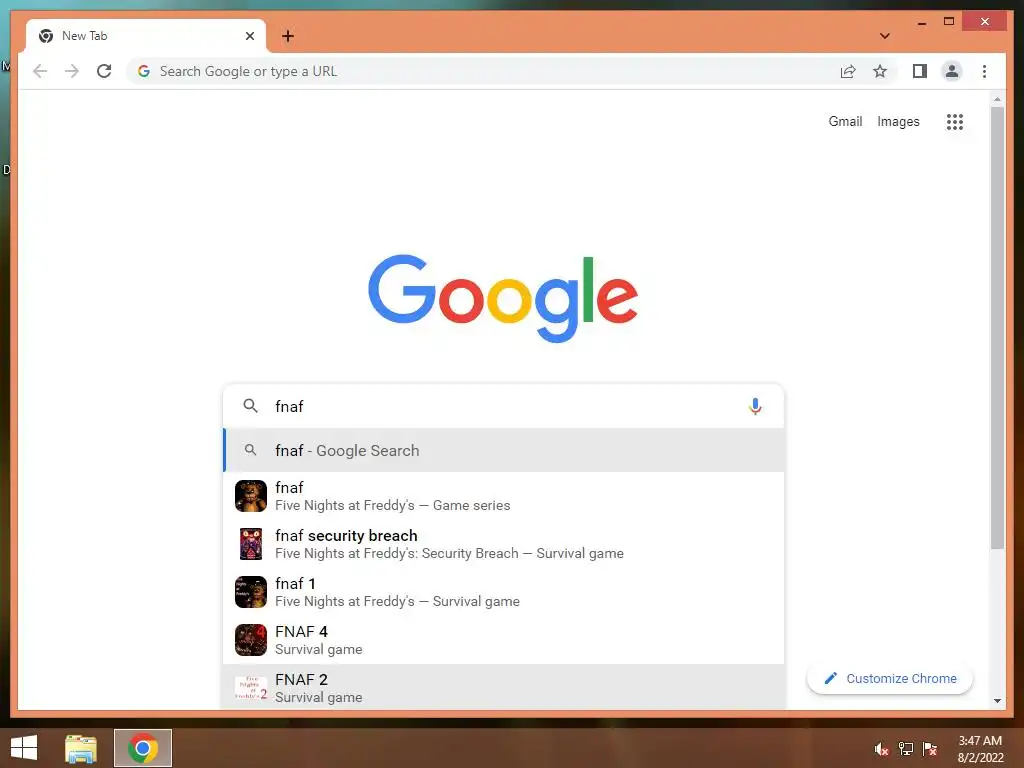Click the Google logo
Image resolution: width=1024 pixels, height=768 pixels.
pos(503,298)
